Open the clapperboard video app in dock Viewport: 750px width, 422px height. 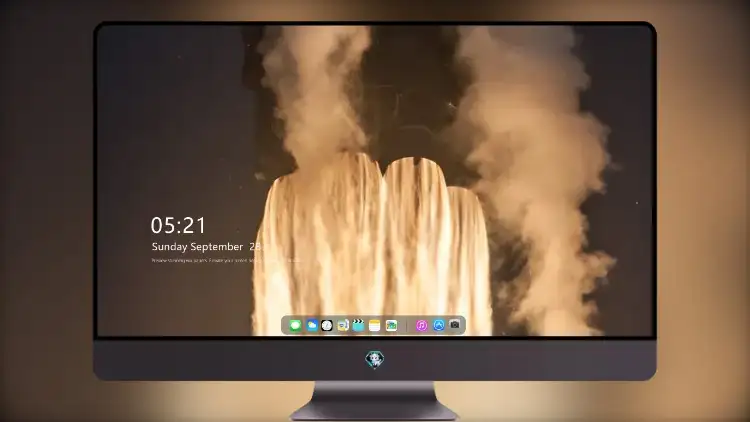tap(358, 325)
